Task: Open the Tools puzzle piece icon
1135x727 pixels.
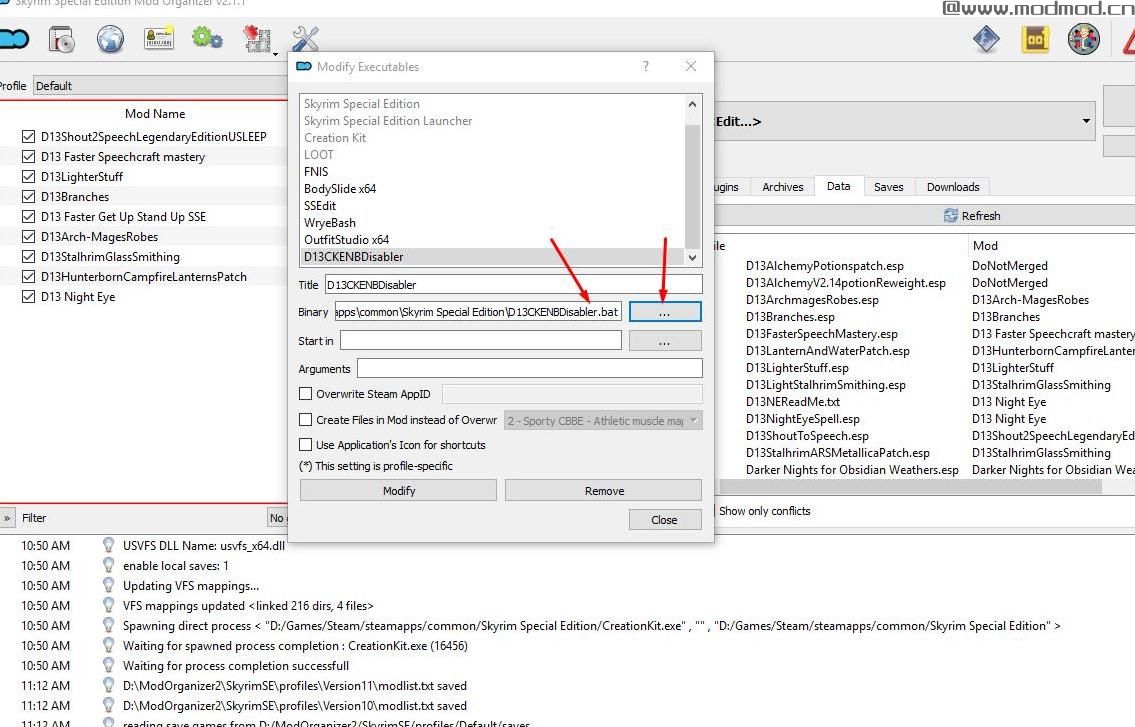Action: click(x=256, y=39)
